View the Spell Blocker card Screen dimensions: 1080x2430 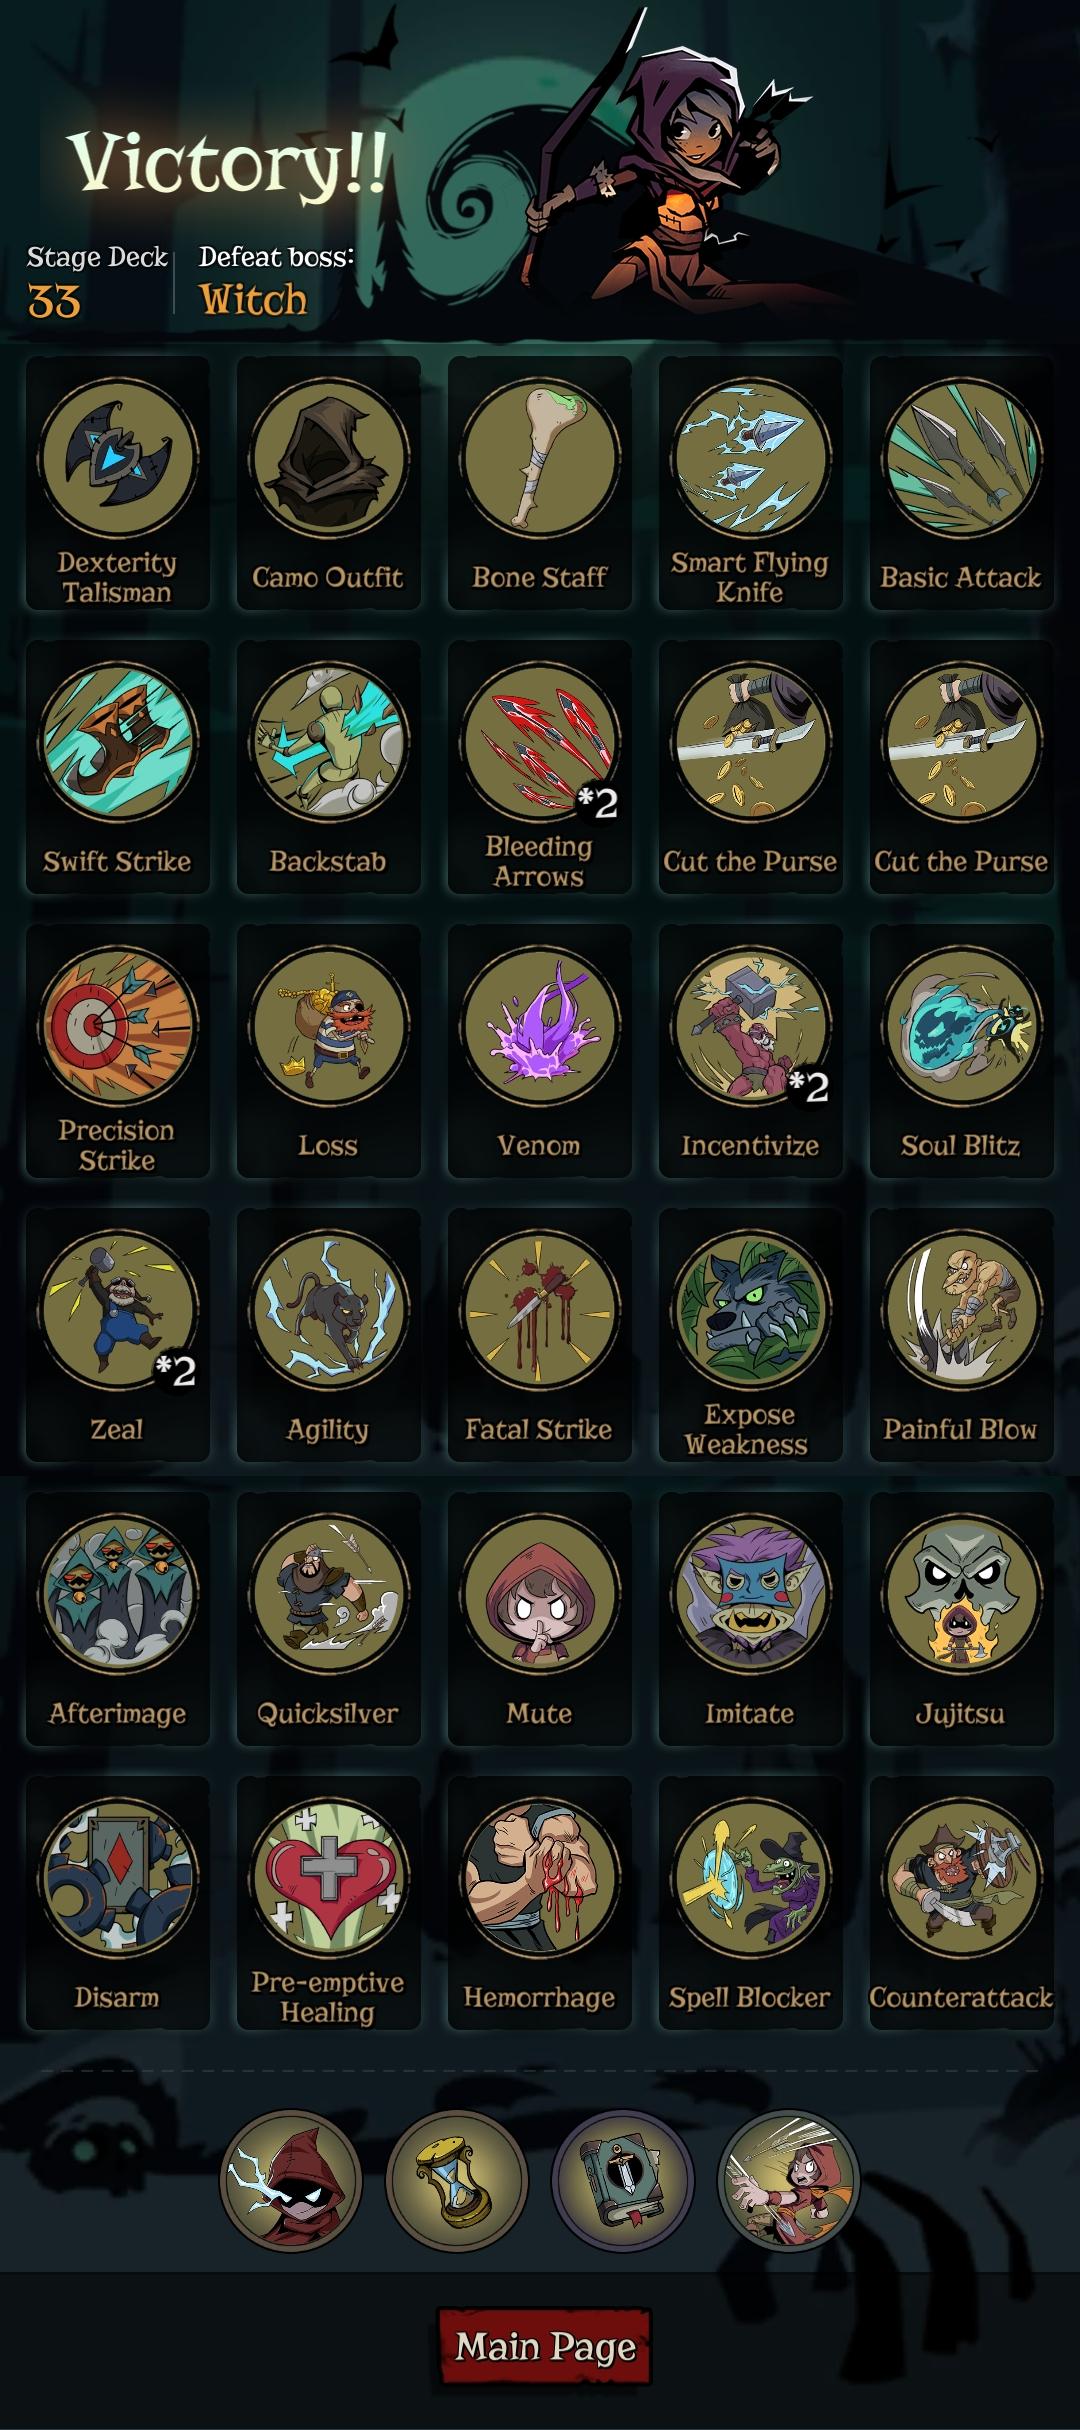(x=750, y=1903)
